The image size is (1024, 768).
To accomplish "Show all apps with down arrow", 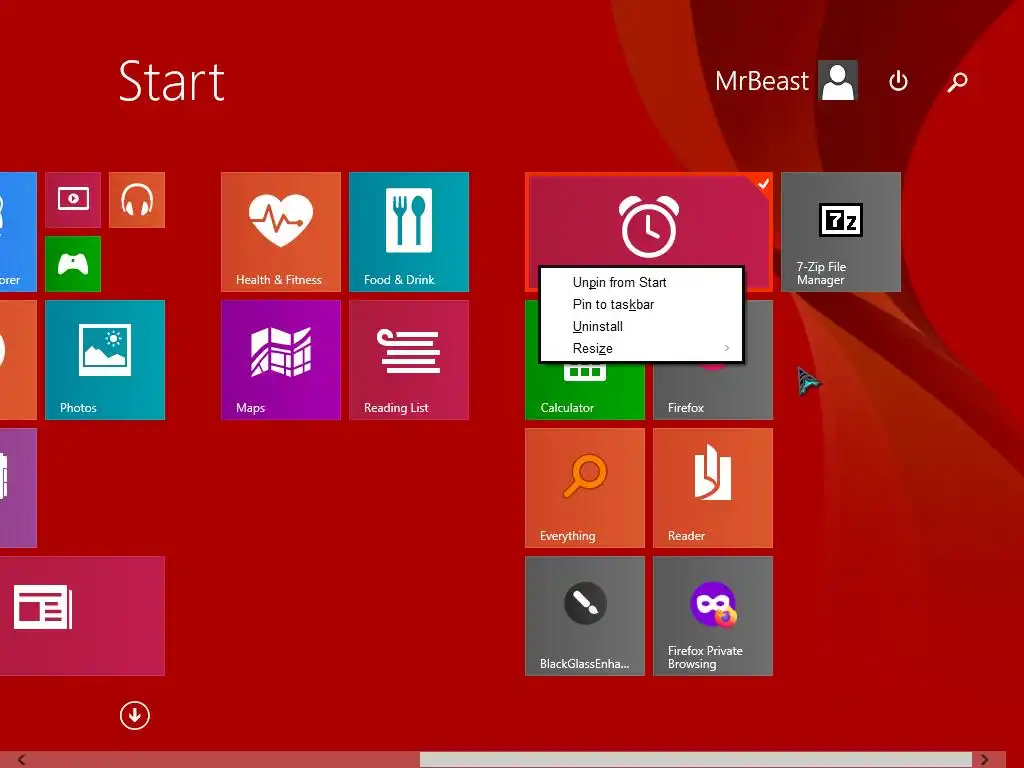I will [135, 715].
